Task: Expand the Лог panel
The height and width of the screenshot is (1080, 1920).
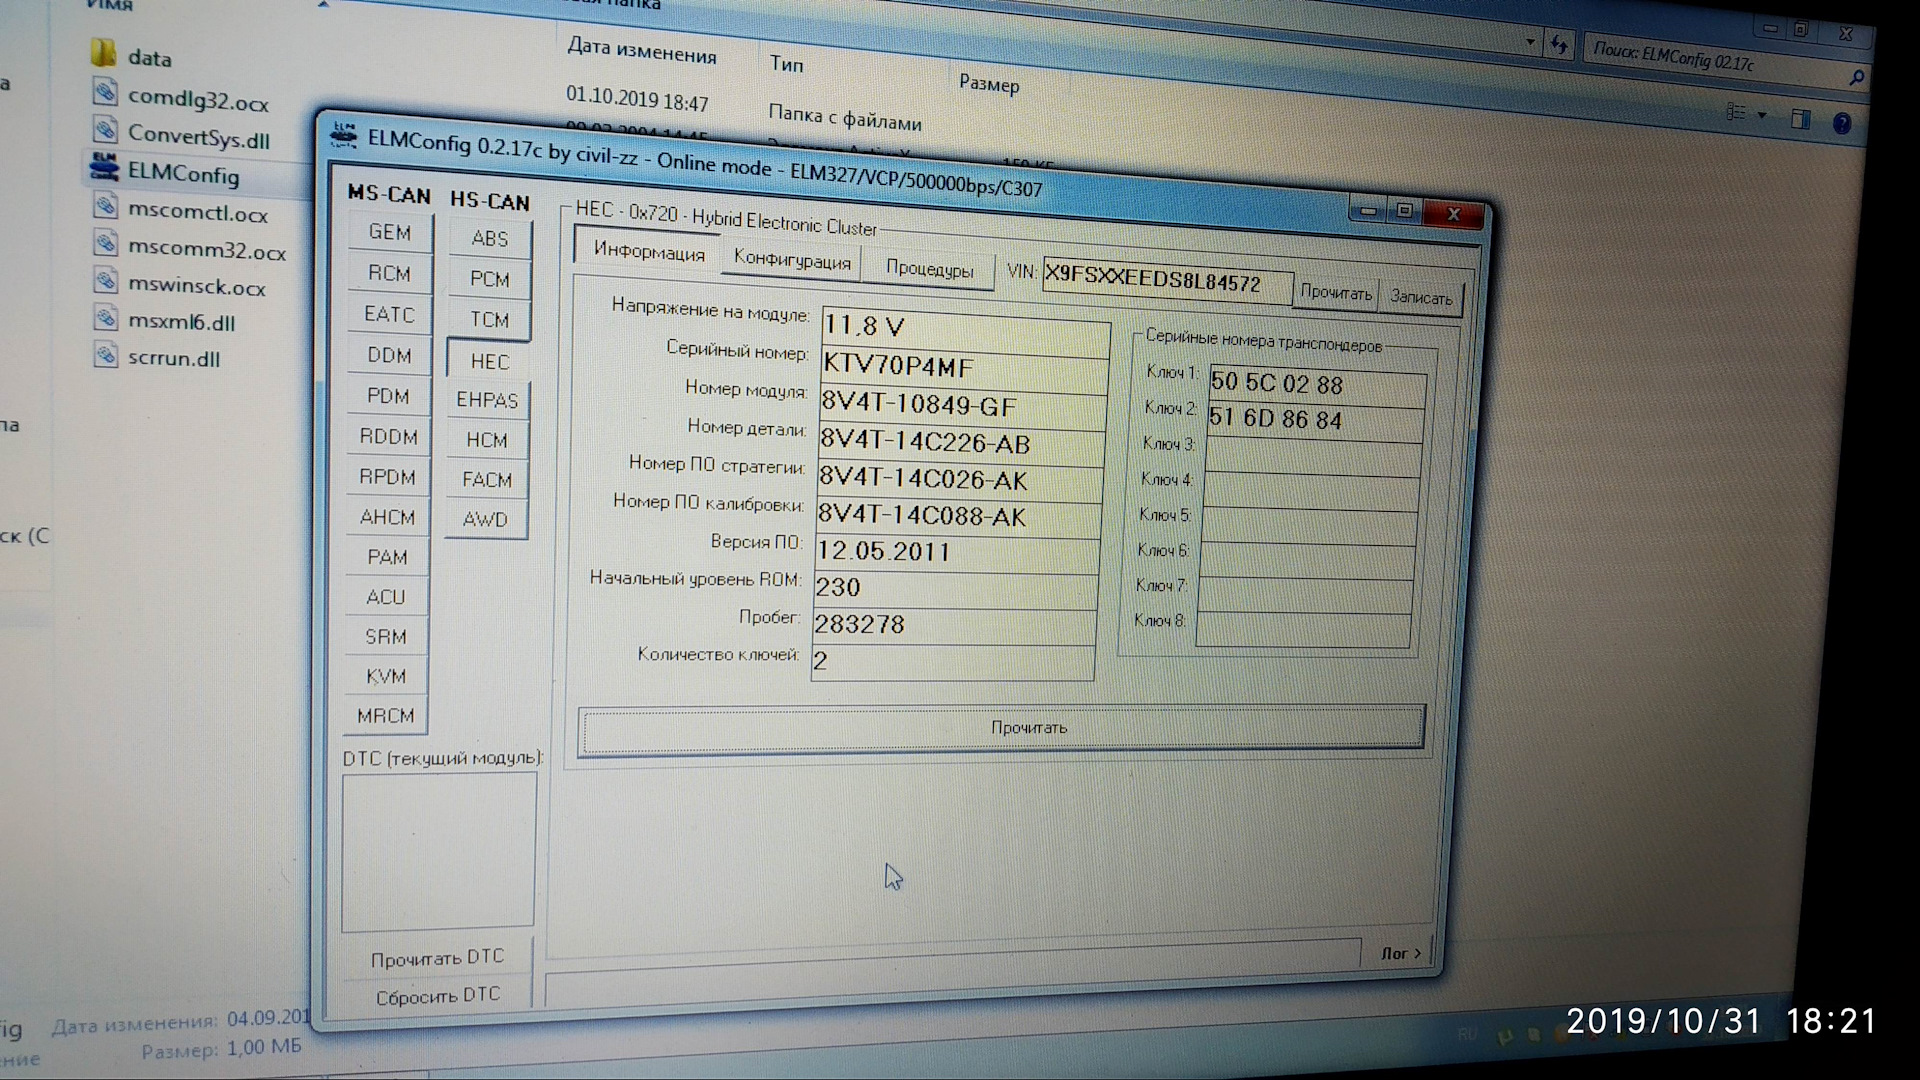Action: coord(1400,954)
